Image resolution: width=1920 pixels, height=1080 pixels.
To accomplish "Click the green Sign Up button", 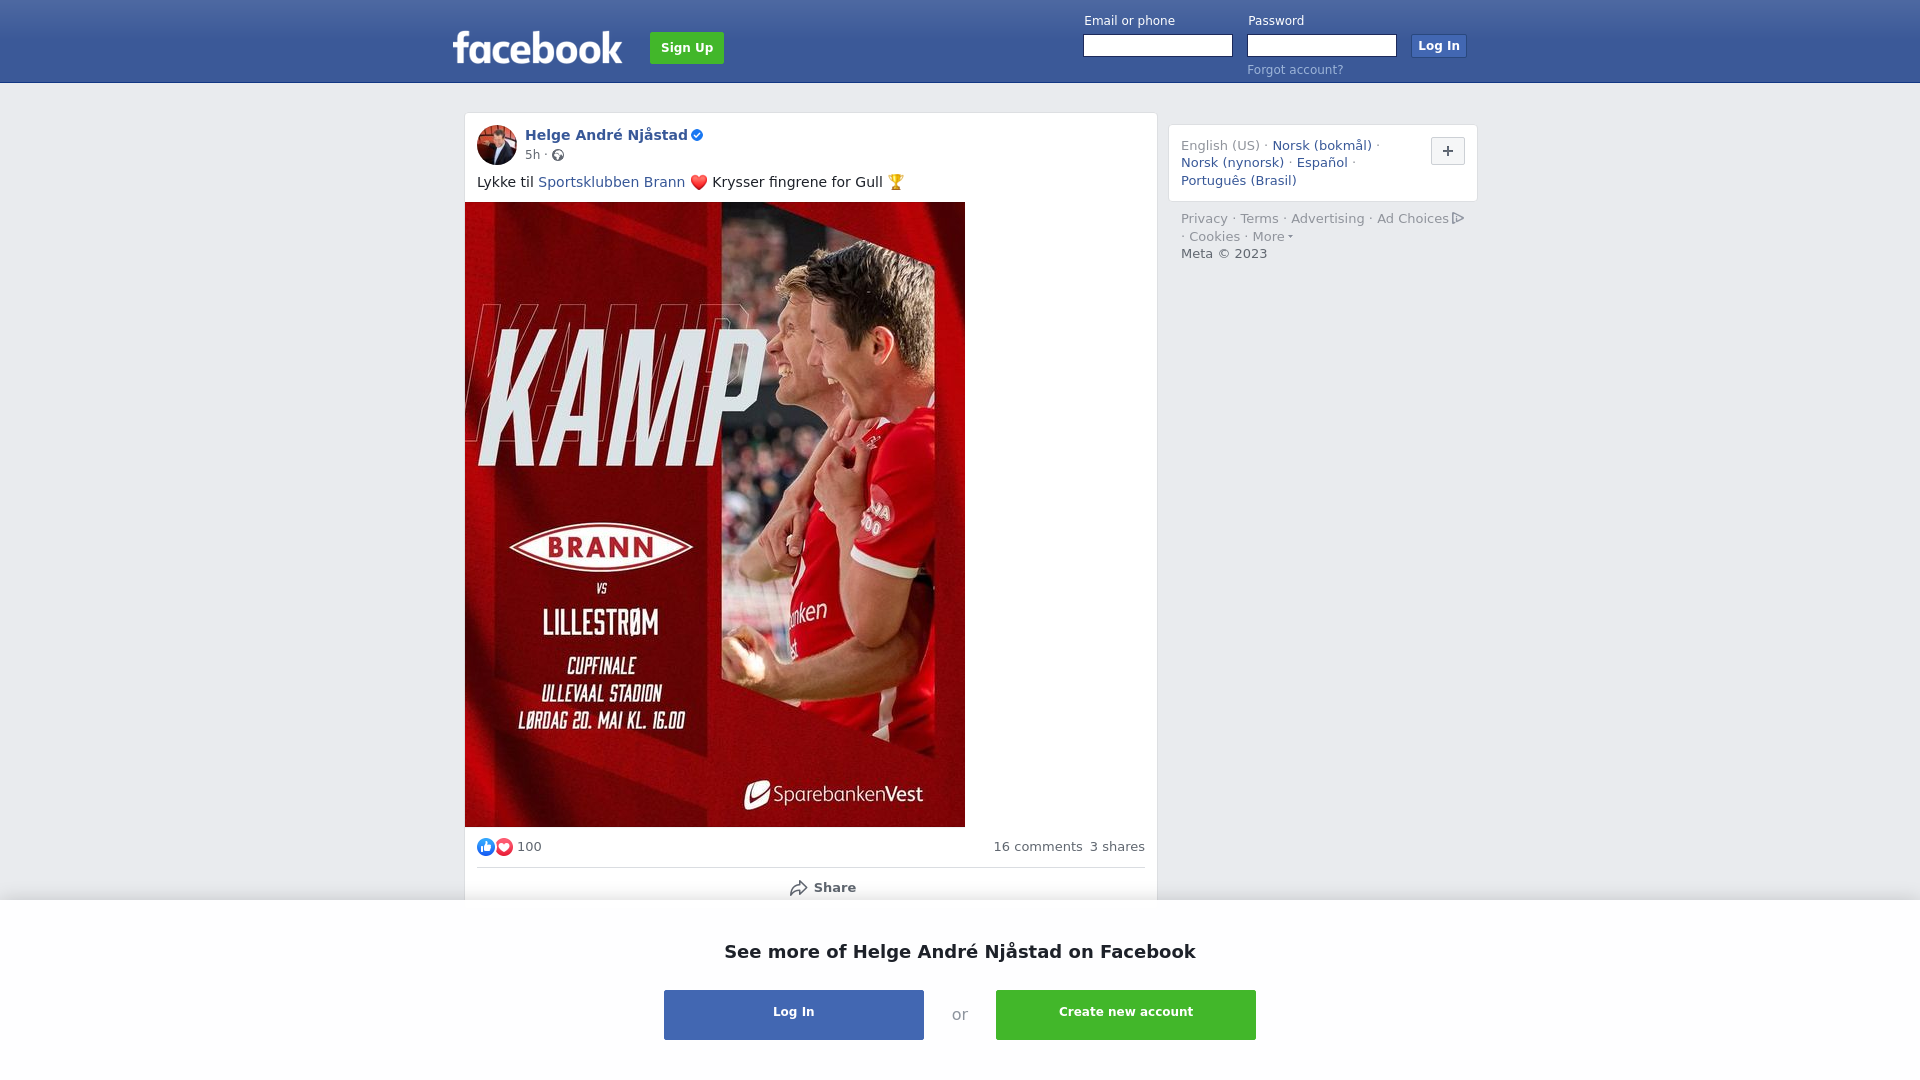I will 687,48.
